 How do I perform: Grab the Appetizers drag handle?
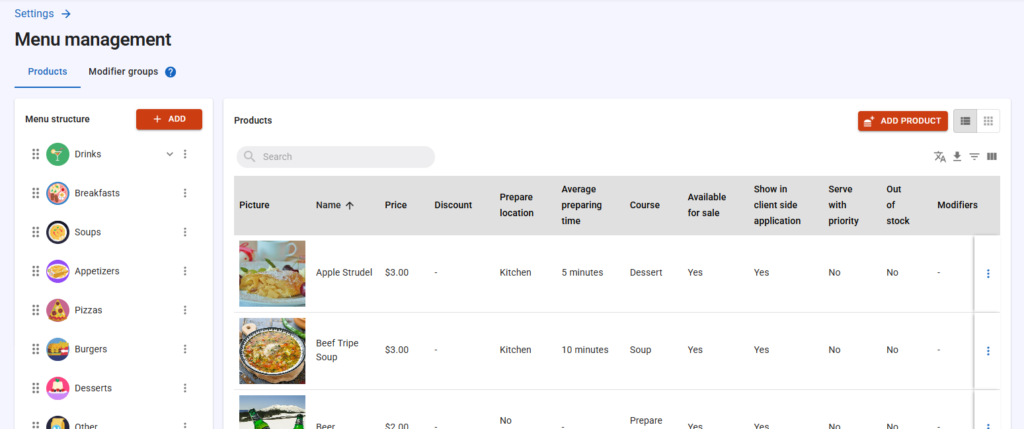(36, 271)
